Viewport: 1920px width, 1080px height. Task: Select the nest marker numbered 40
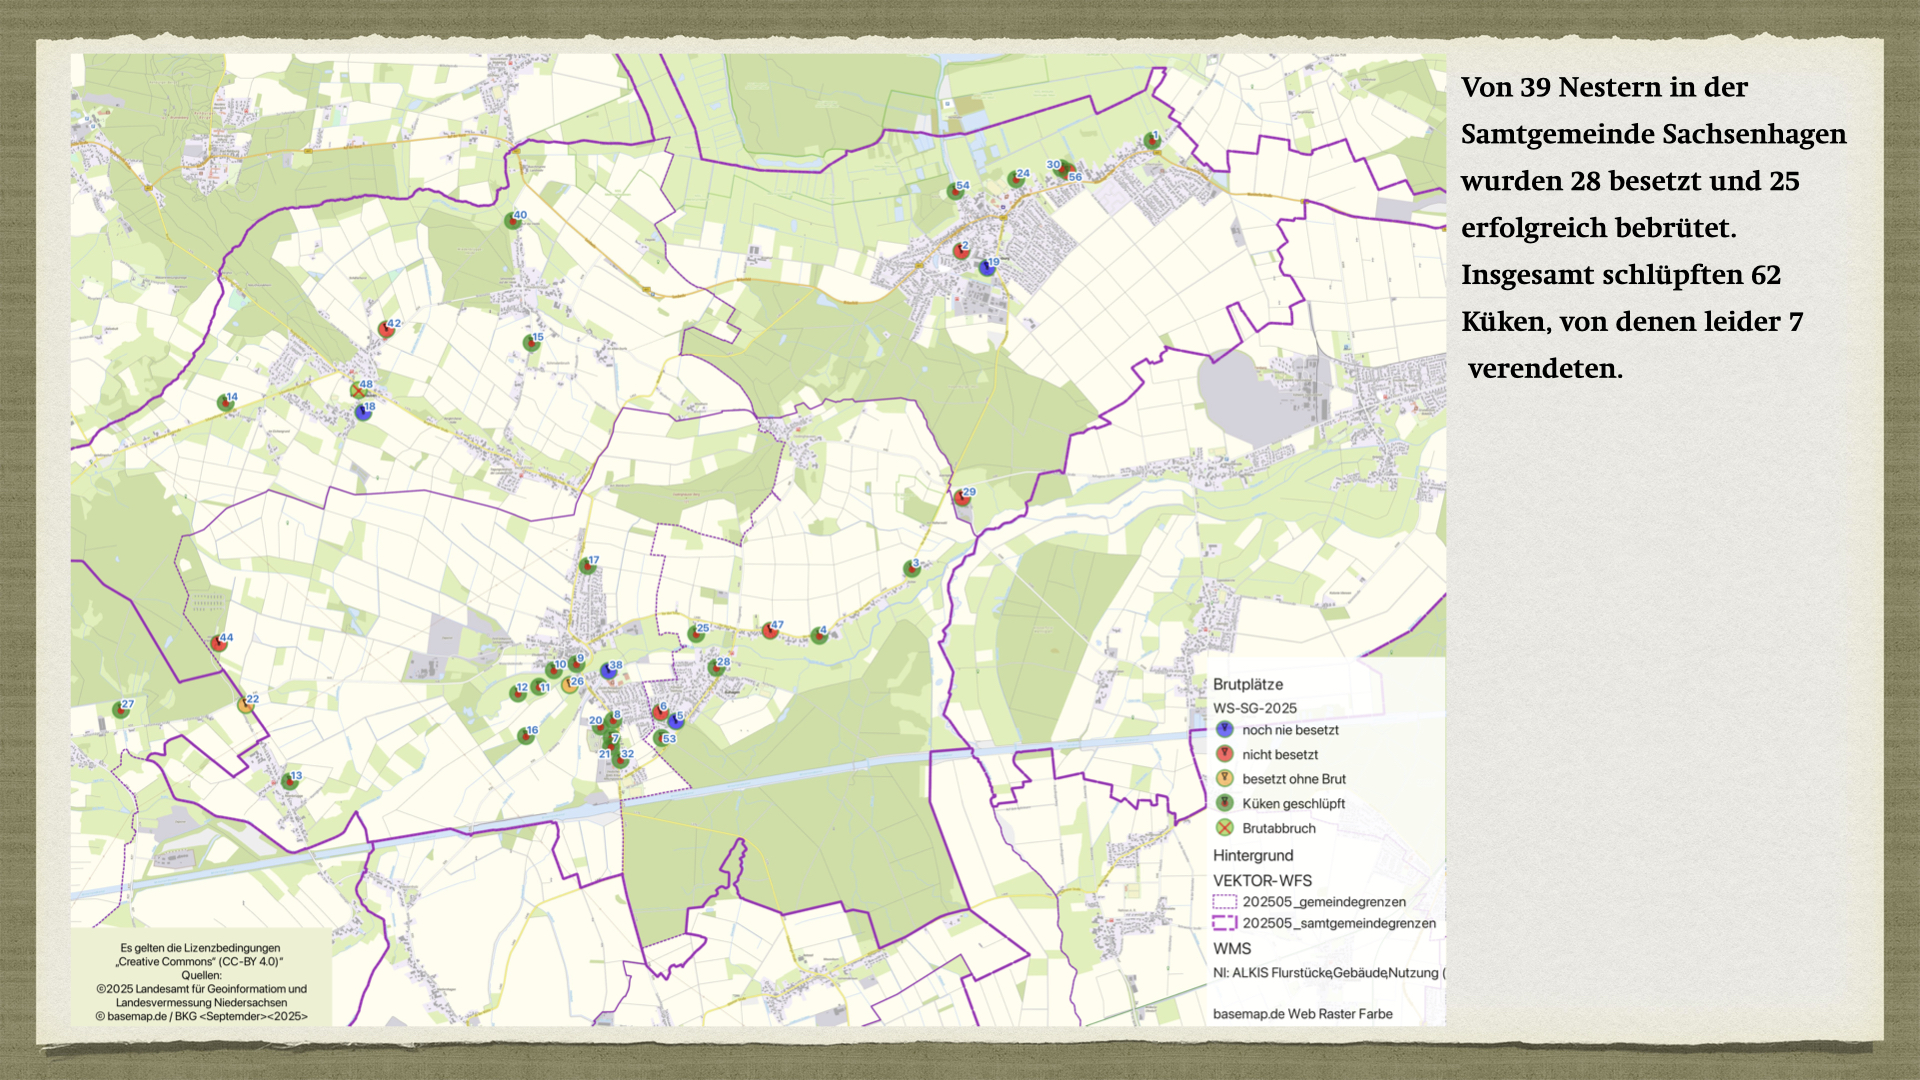(x=513, y=221)
